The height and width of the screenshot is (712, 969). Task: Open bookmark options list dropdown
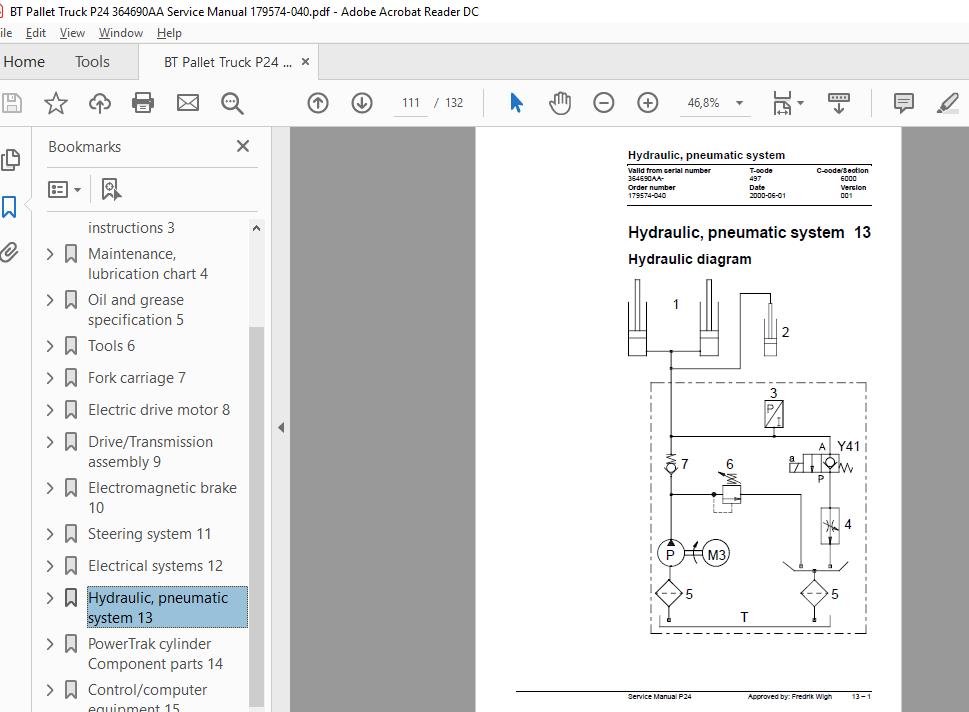click(64, 189)
